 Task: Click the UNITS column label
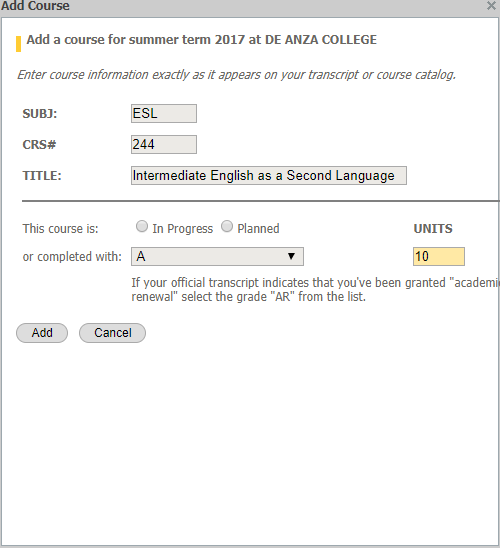pos(433,229)
